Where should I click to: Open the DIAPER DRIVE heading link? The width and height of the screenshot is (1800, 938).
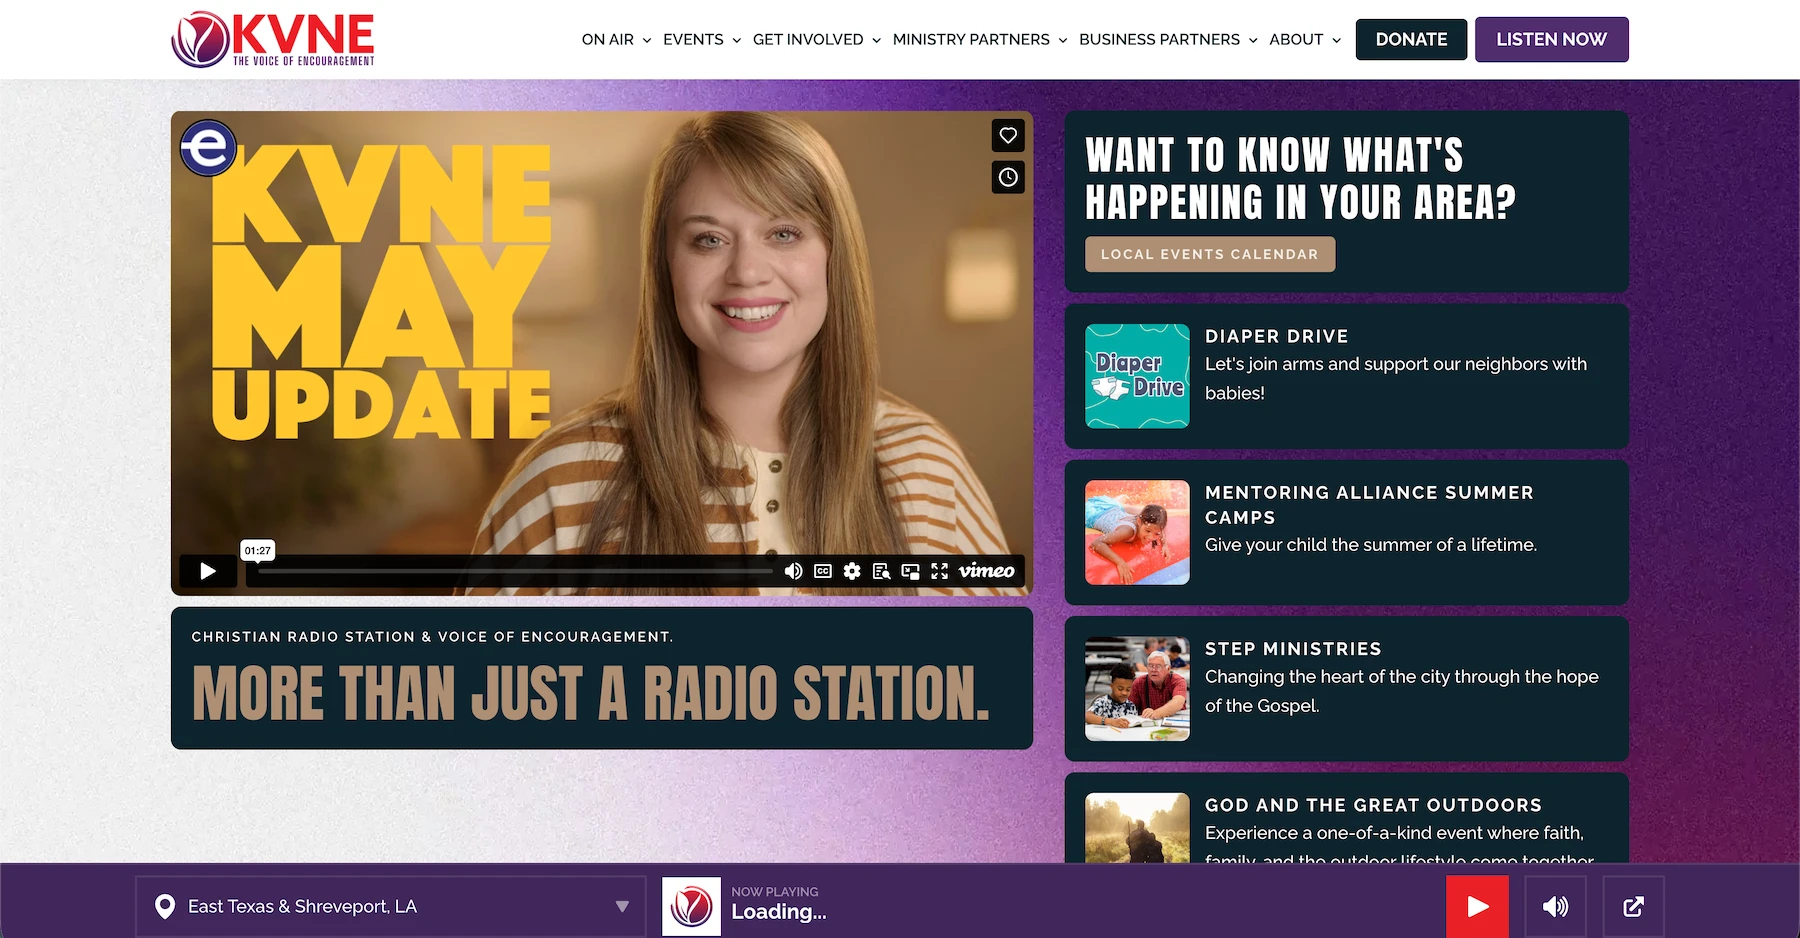(x=1276, y=336)
